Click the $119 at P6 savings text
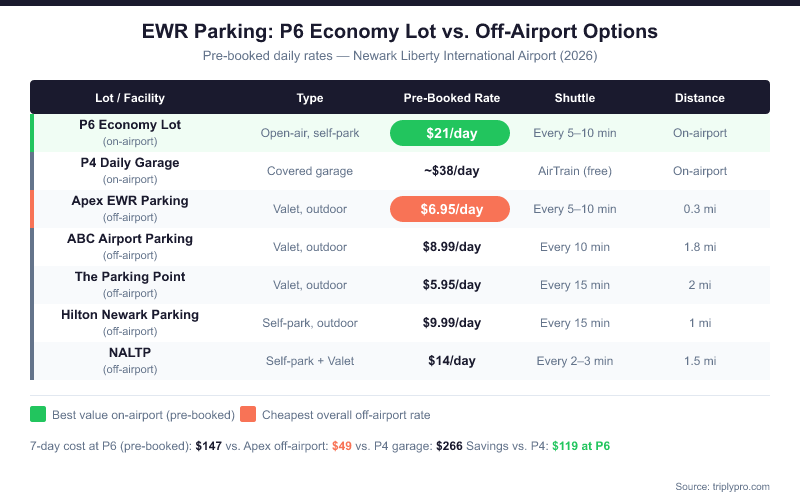Screen dimensions: 800x500 click(580, 446)
